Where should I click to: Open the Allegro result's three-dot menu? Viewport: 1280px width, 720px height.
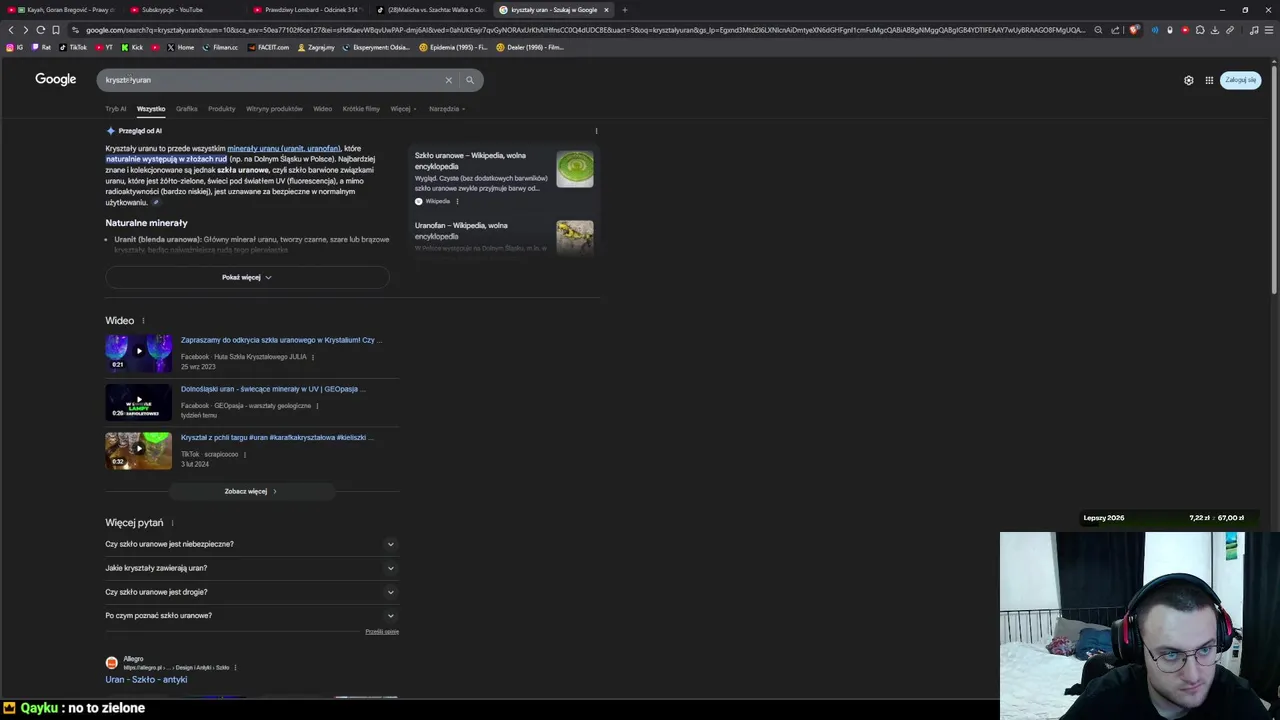pyautogui.click(x=235, y=667)
